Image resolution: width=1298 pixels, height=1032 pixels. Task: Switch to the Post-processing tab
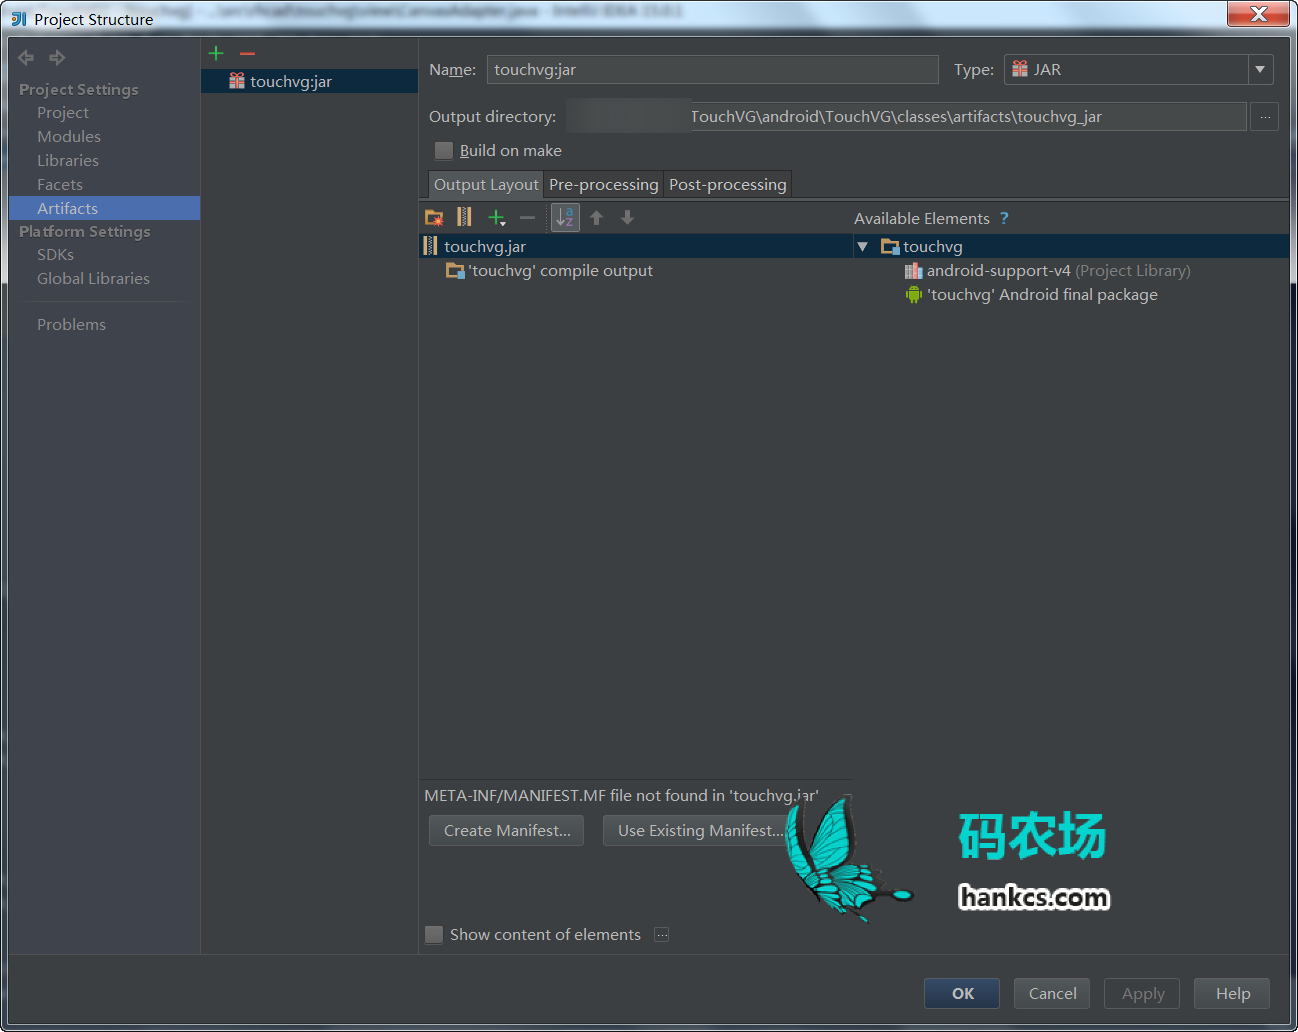click(x=728, y=185)
